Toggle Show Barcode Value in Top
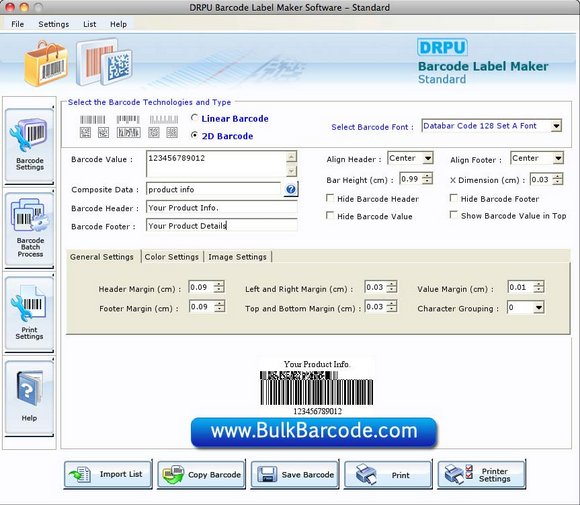Screen dimensions: 580x505 [x=453, y=215]
